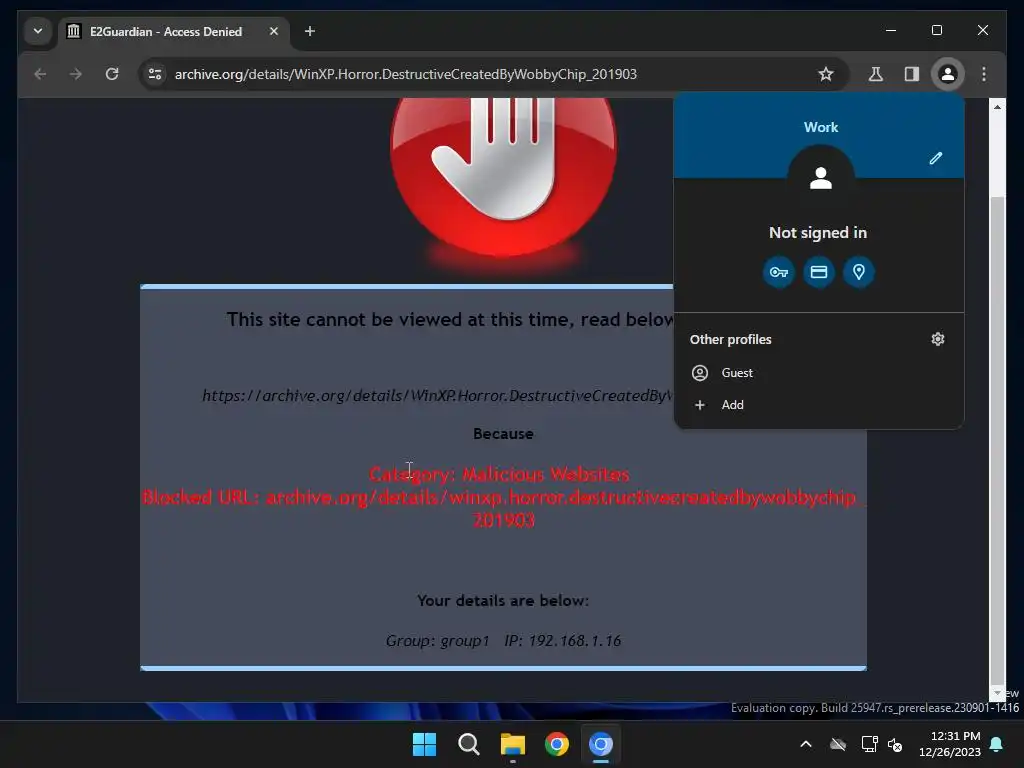View site information icon in address bar
Viewport: 1024px width, 768px height.
155,74
